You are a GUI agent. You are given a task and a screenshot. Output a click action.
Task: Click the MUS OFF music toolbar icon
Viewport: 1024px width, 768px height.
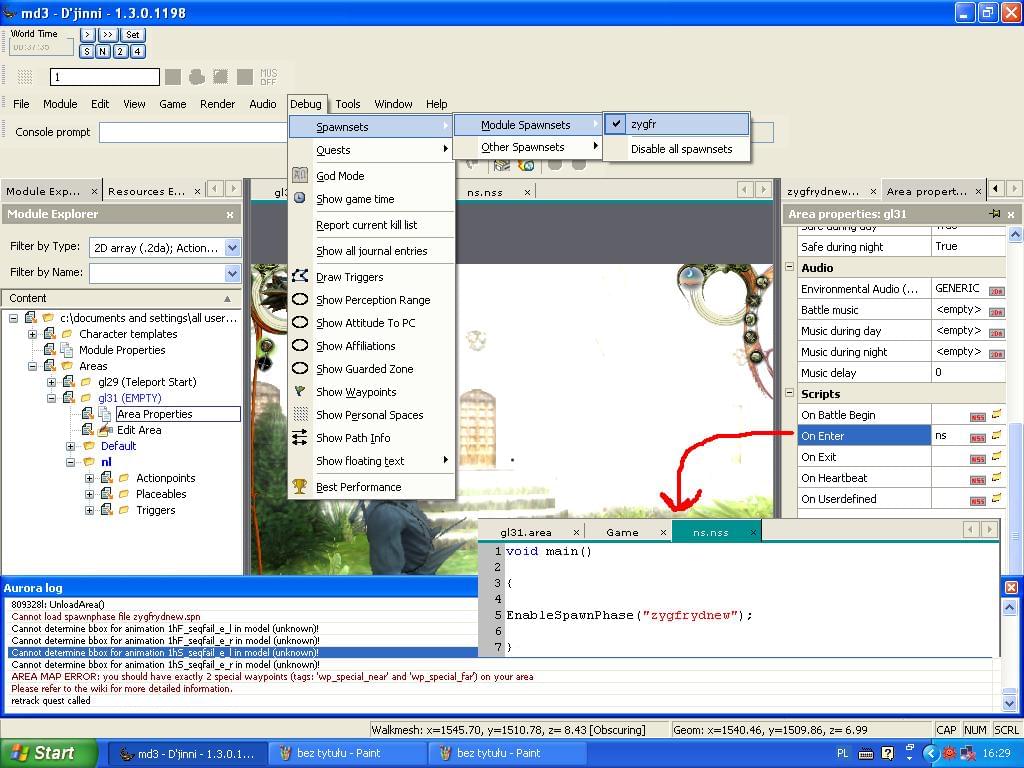268,77
